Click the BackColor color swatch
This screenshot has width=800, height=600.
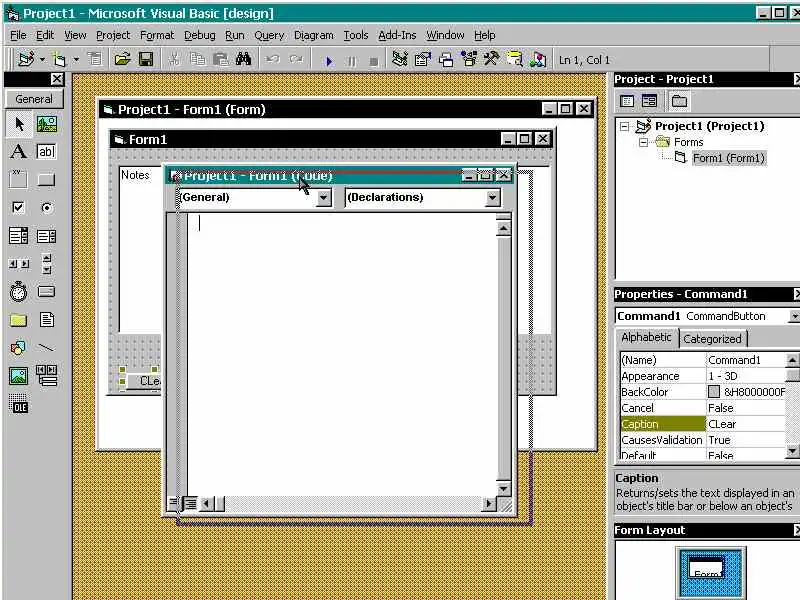(x=714, y=392)
